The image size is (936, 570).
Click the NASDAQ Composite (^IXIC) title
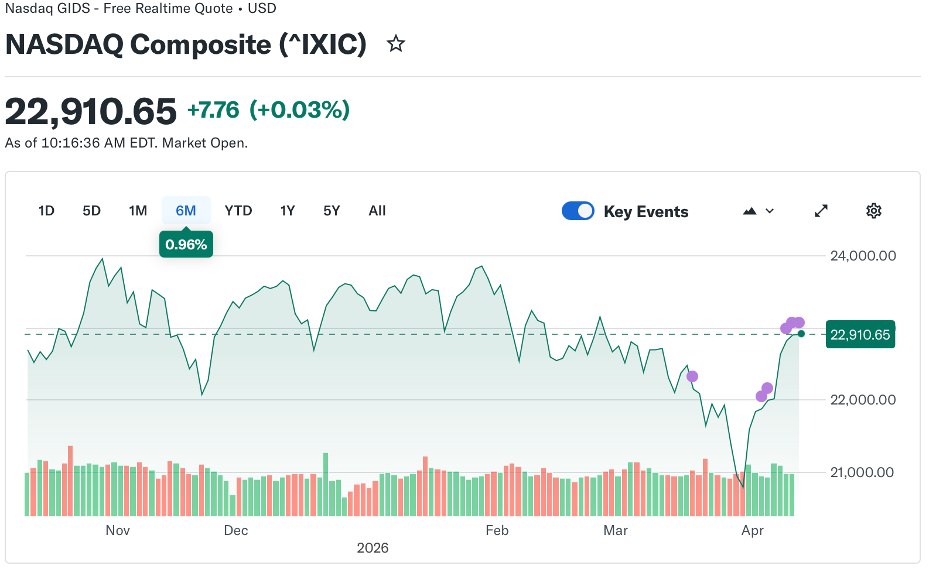[x=186, y=45]
